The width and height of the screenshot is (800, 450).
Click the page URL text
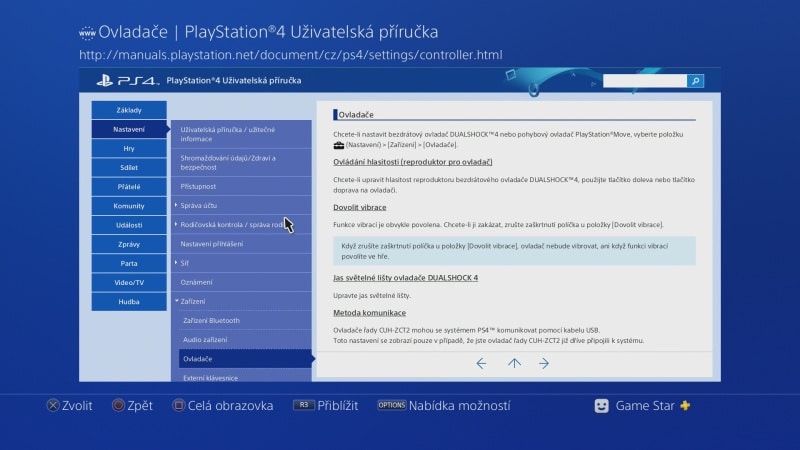[291, 55]
